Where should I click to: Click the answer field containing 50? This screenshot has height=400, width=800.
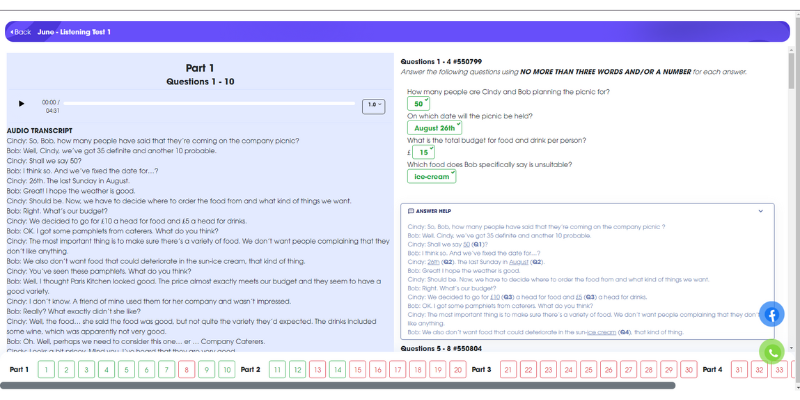click(x=418, y=104)
